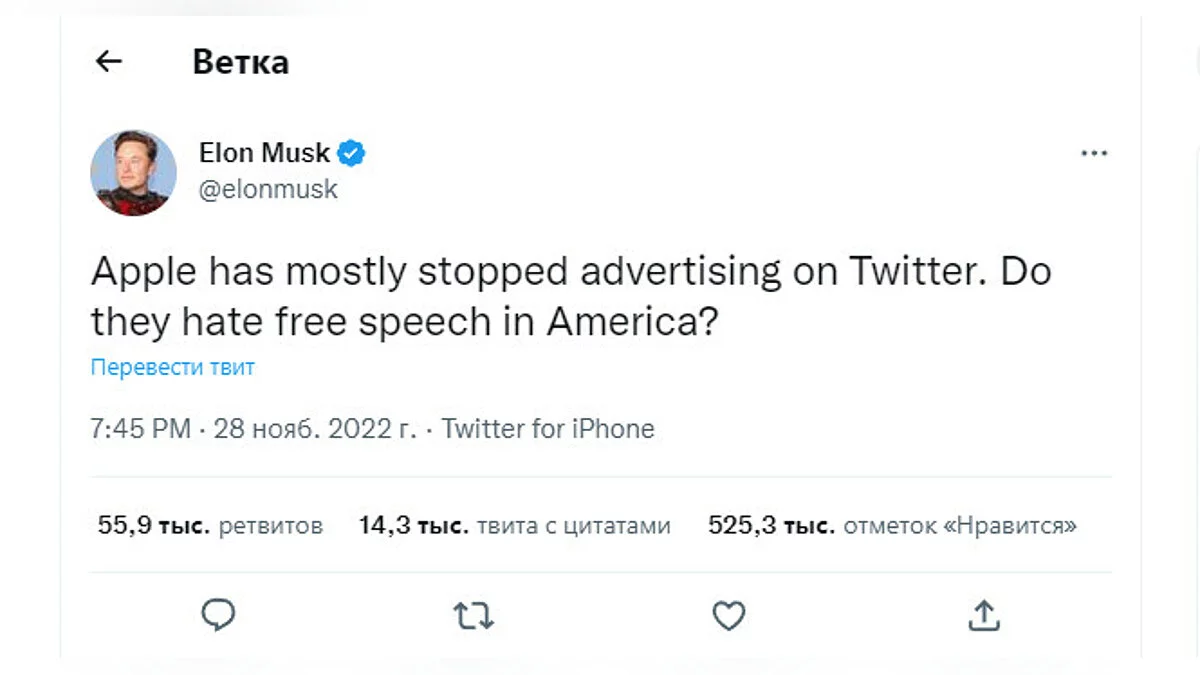Open the Twitter for iPhone source link
This screenshot has width=1200, height=675.
click(x=548, y=429)
